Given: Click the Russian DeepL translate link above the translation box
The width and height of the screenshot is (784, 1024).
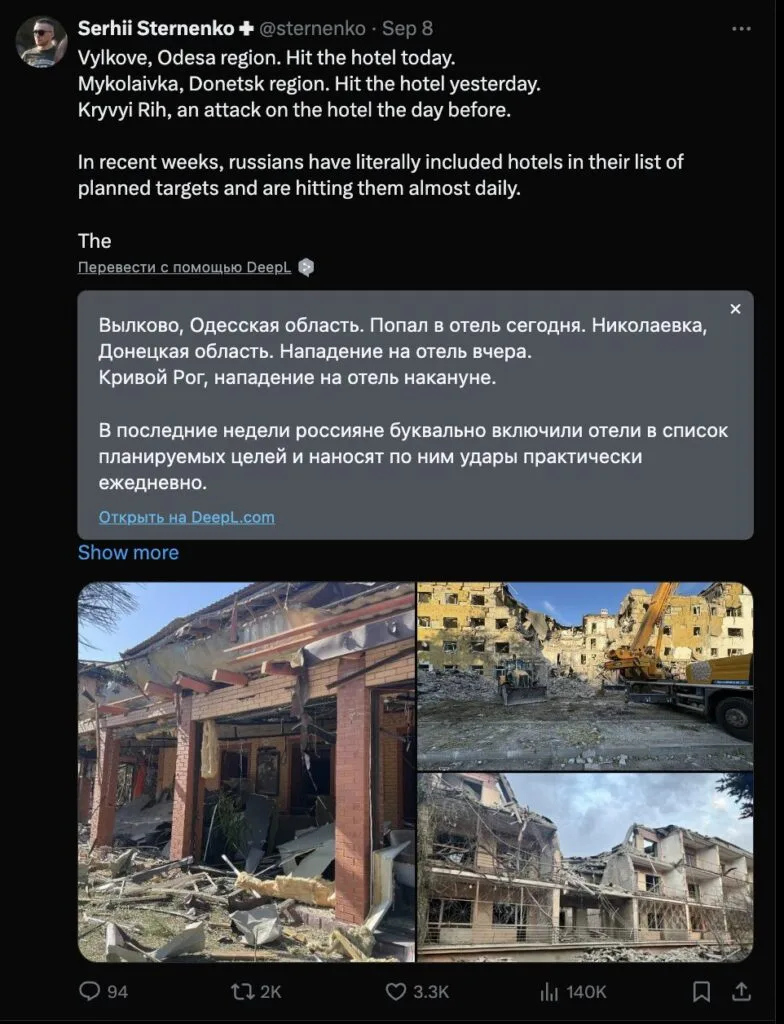Looking at the screenshot, I should (x=184, y=267).
